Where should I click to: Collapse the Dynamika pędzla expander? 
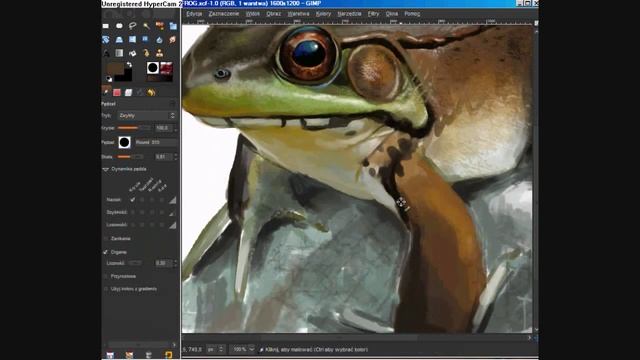pos(105,169)
